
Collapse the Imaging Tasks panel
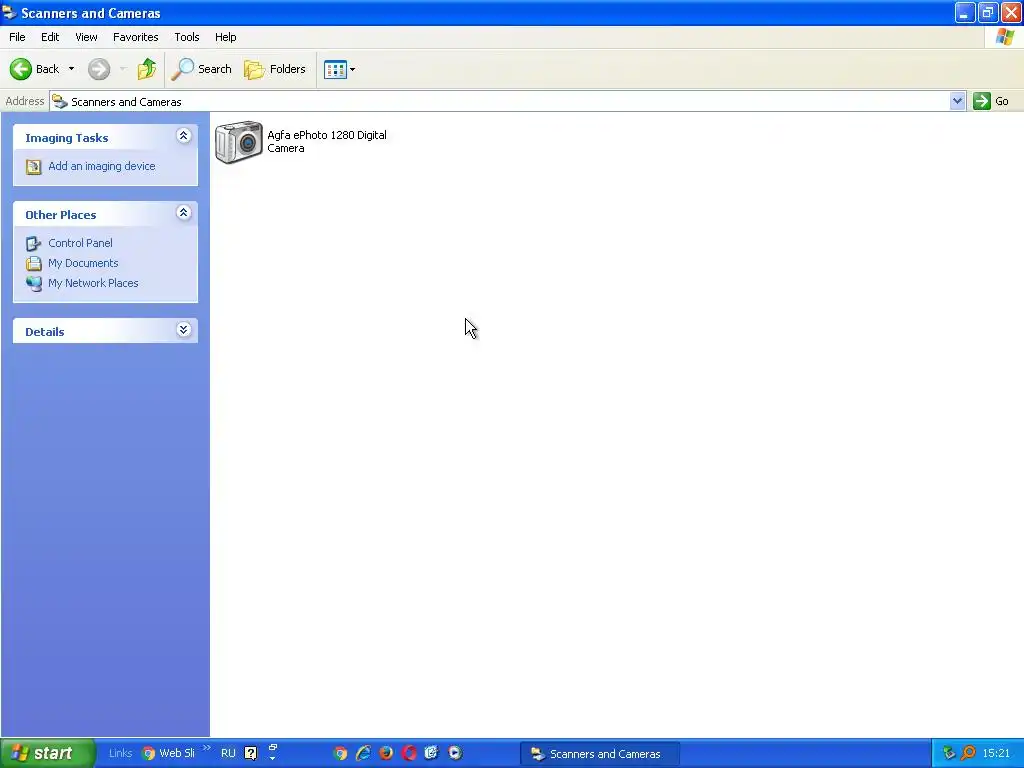tap(184, 136)
